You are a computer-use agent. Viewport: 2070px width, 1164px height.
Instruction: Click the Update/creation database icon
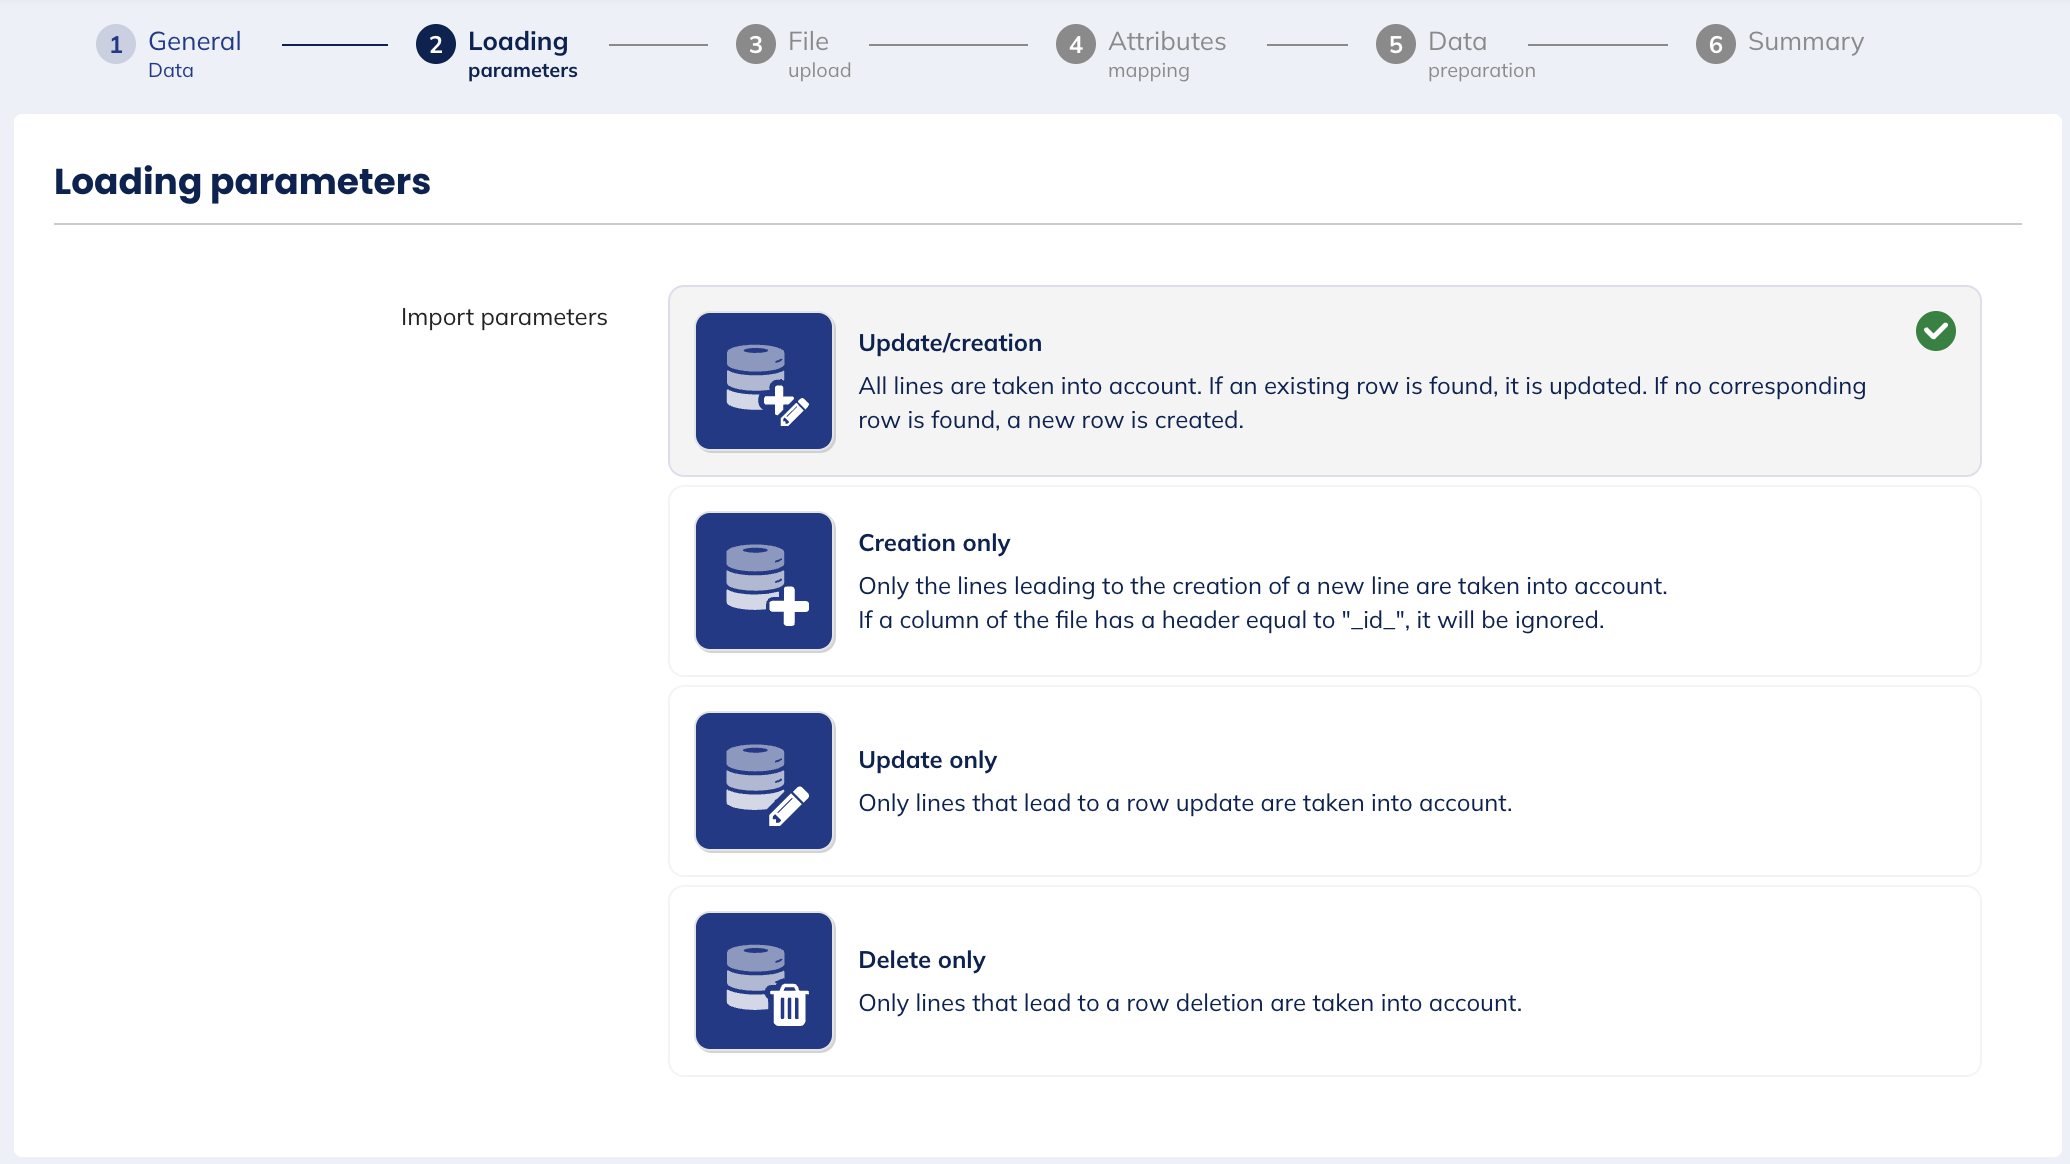764,381
